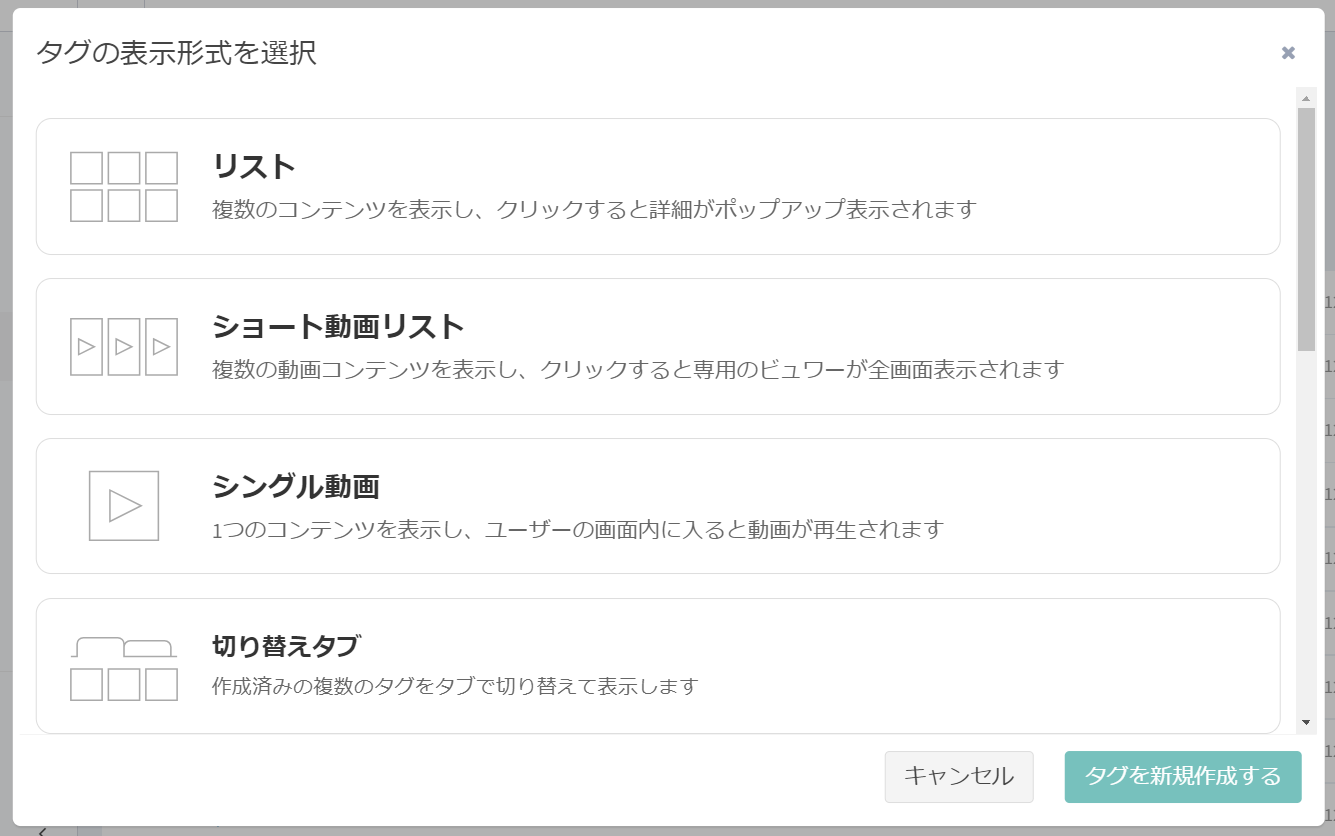
Task: Select the ショート動画リスト option title
Action: (x=338, y=327)
